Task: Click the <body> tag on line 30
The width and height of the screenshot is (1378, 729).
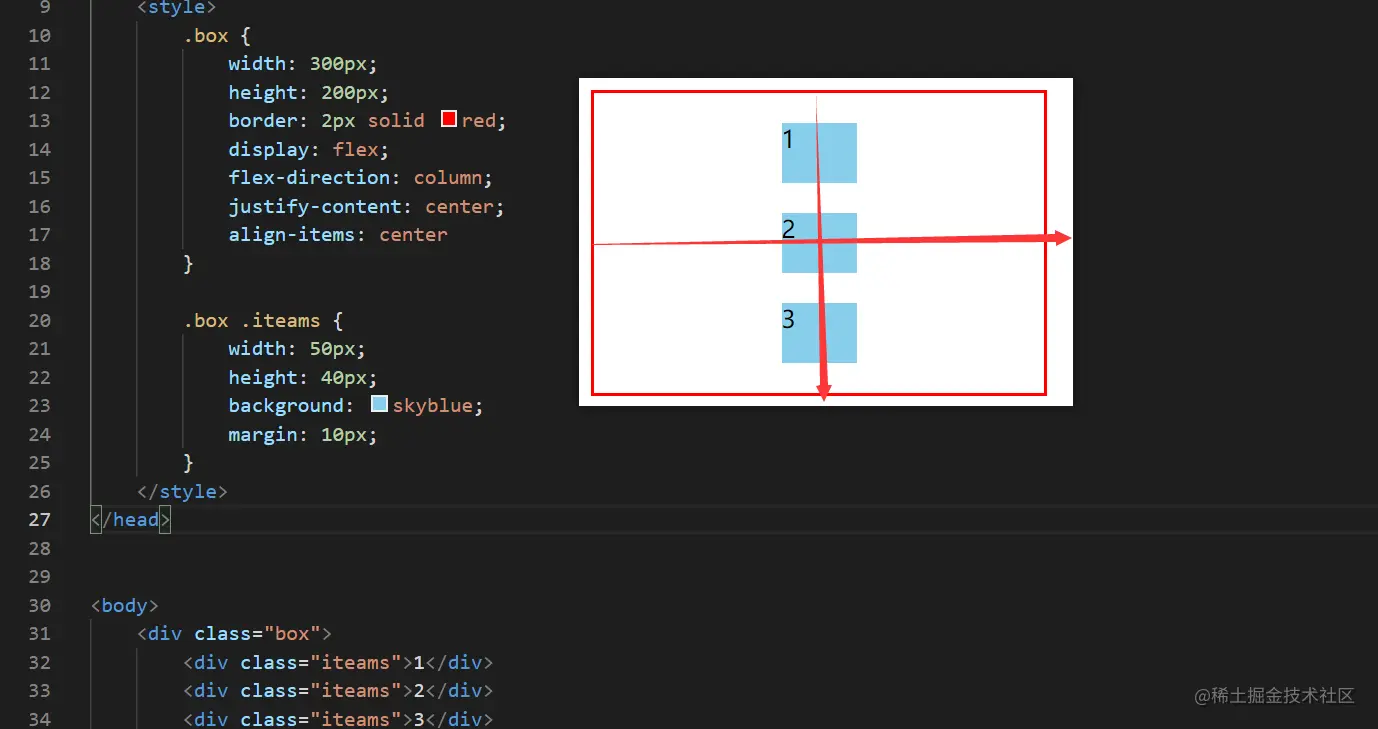Action: click(x=125, y=605)
